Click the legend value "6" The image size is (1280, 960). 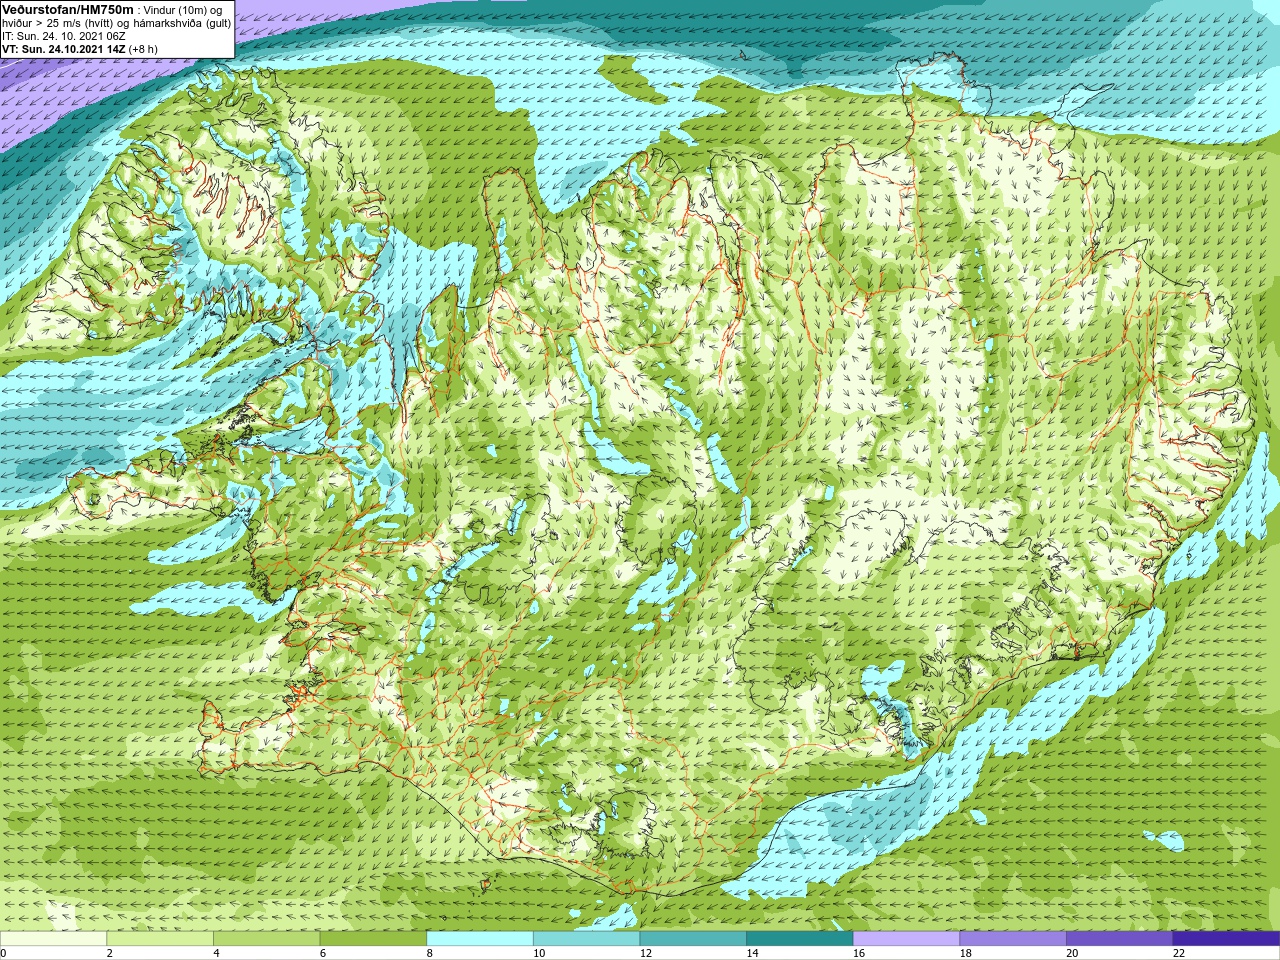tap(322, 953)
